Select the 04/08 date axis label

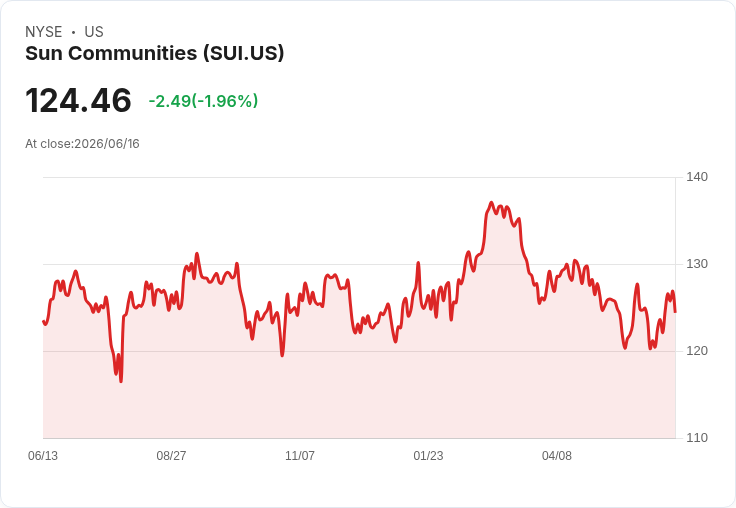pos(557,455)
